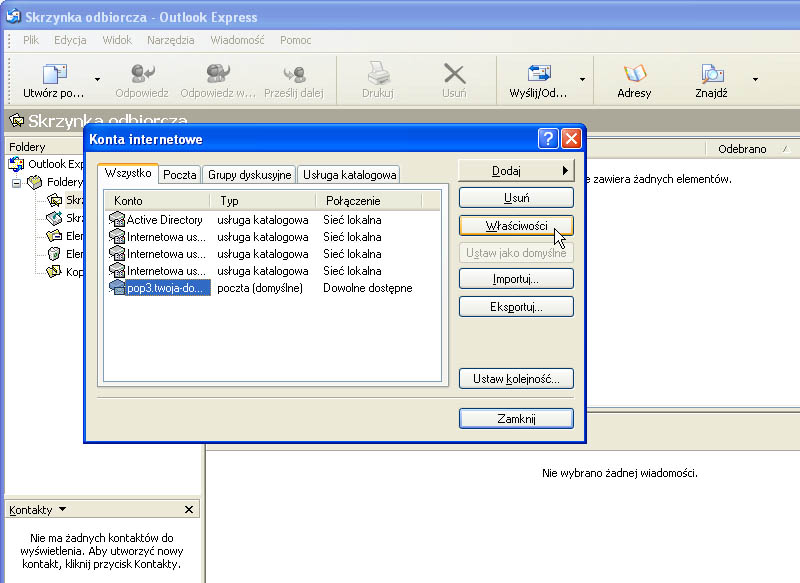Click the Odpowiedz w... reply-all icon
The width and height of the screenshot is (800, 583).
coord(218,73)
